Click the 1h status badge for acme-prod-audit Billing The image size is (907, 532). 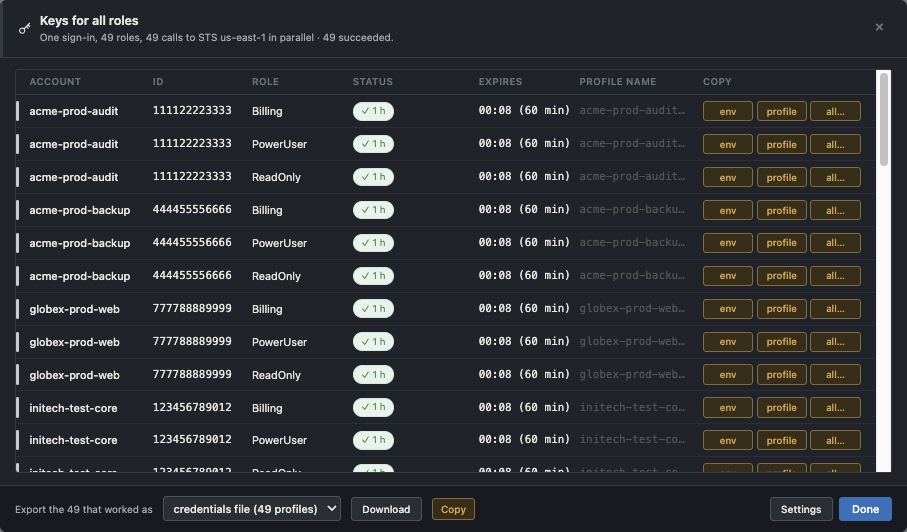pyautogui.click(x=373, y=111)
